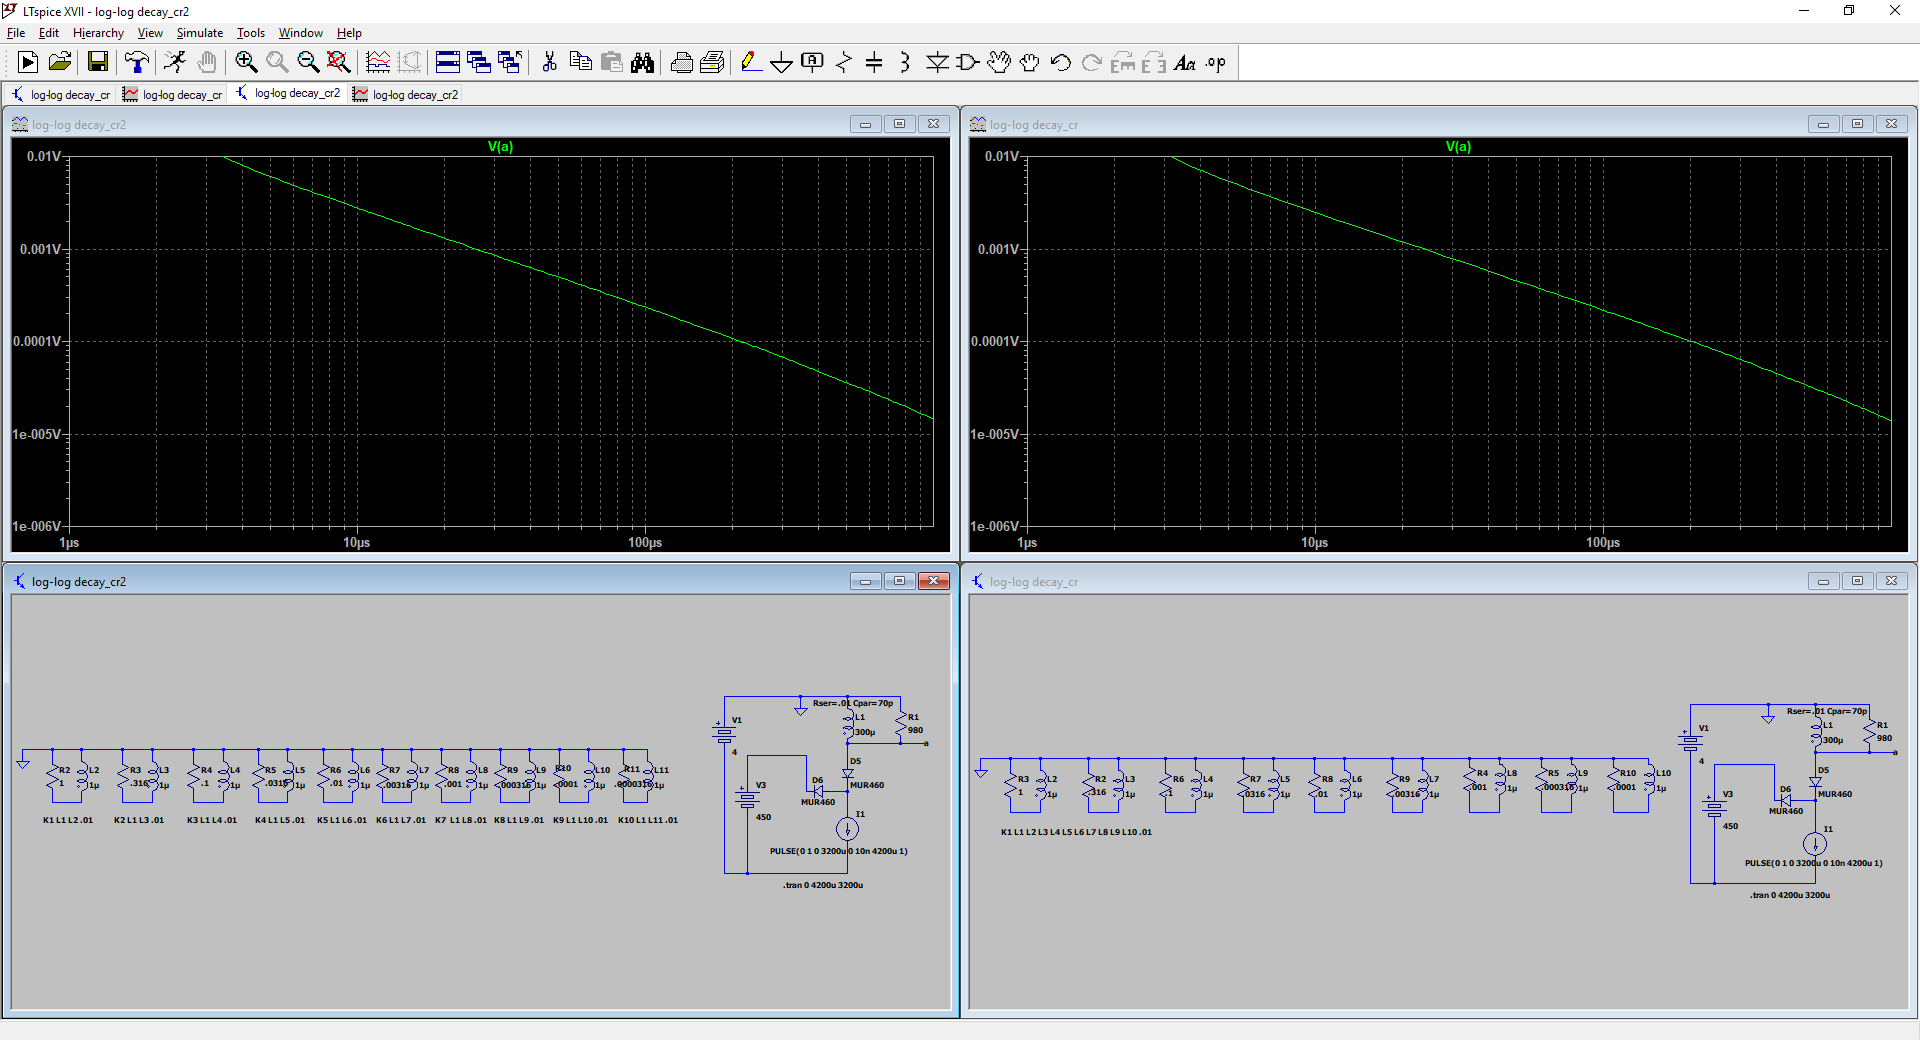Click the Save floppy disk icon

(x=98, y=63)
